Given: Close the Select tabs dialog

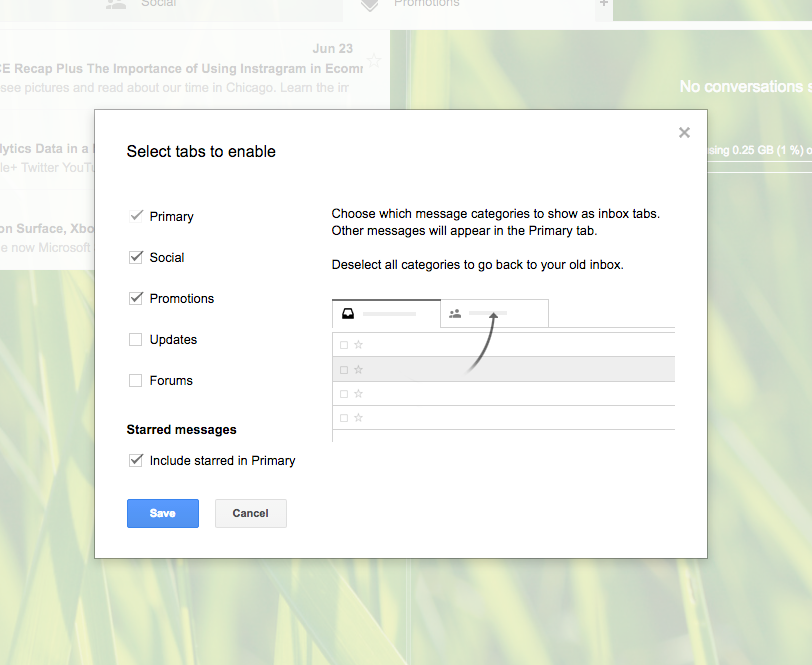Looking at the screenshot, I should pyautogui.click(x=684, y=132).
